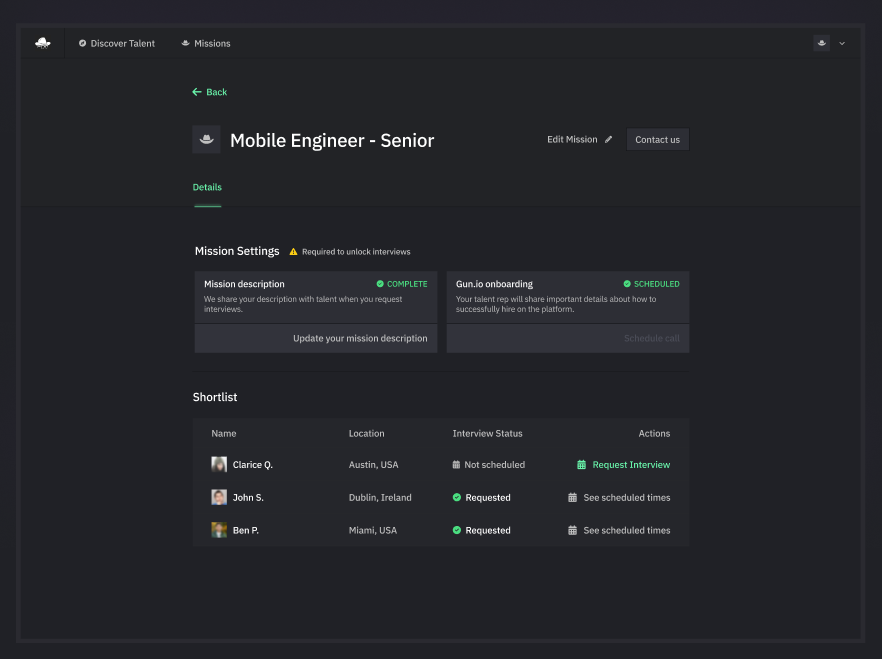Click calendar icon in John S. actions
The height and width of the screenshot is (659, 882).
tap(573, 498)
